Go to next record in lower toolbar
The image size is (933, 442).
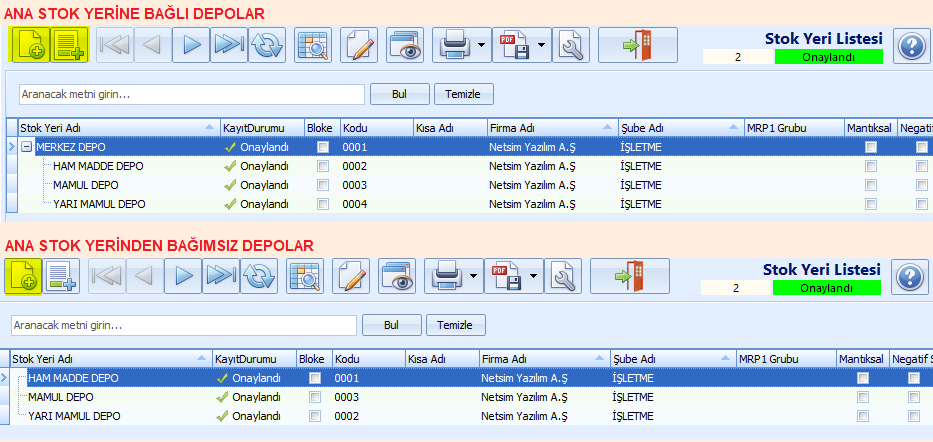click(183, 276)
